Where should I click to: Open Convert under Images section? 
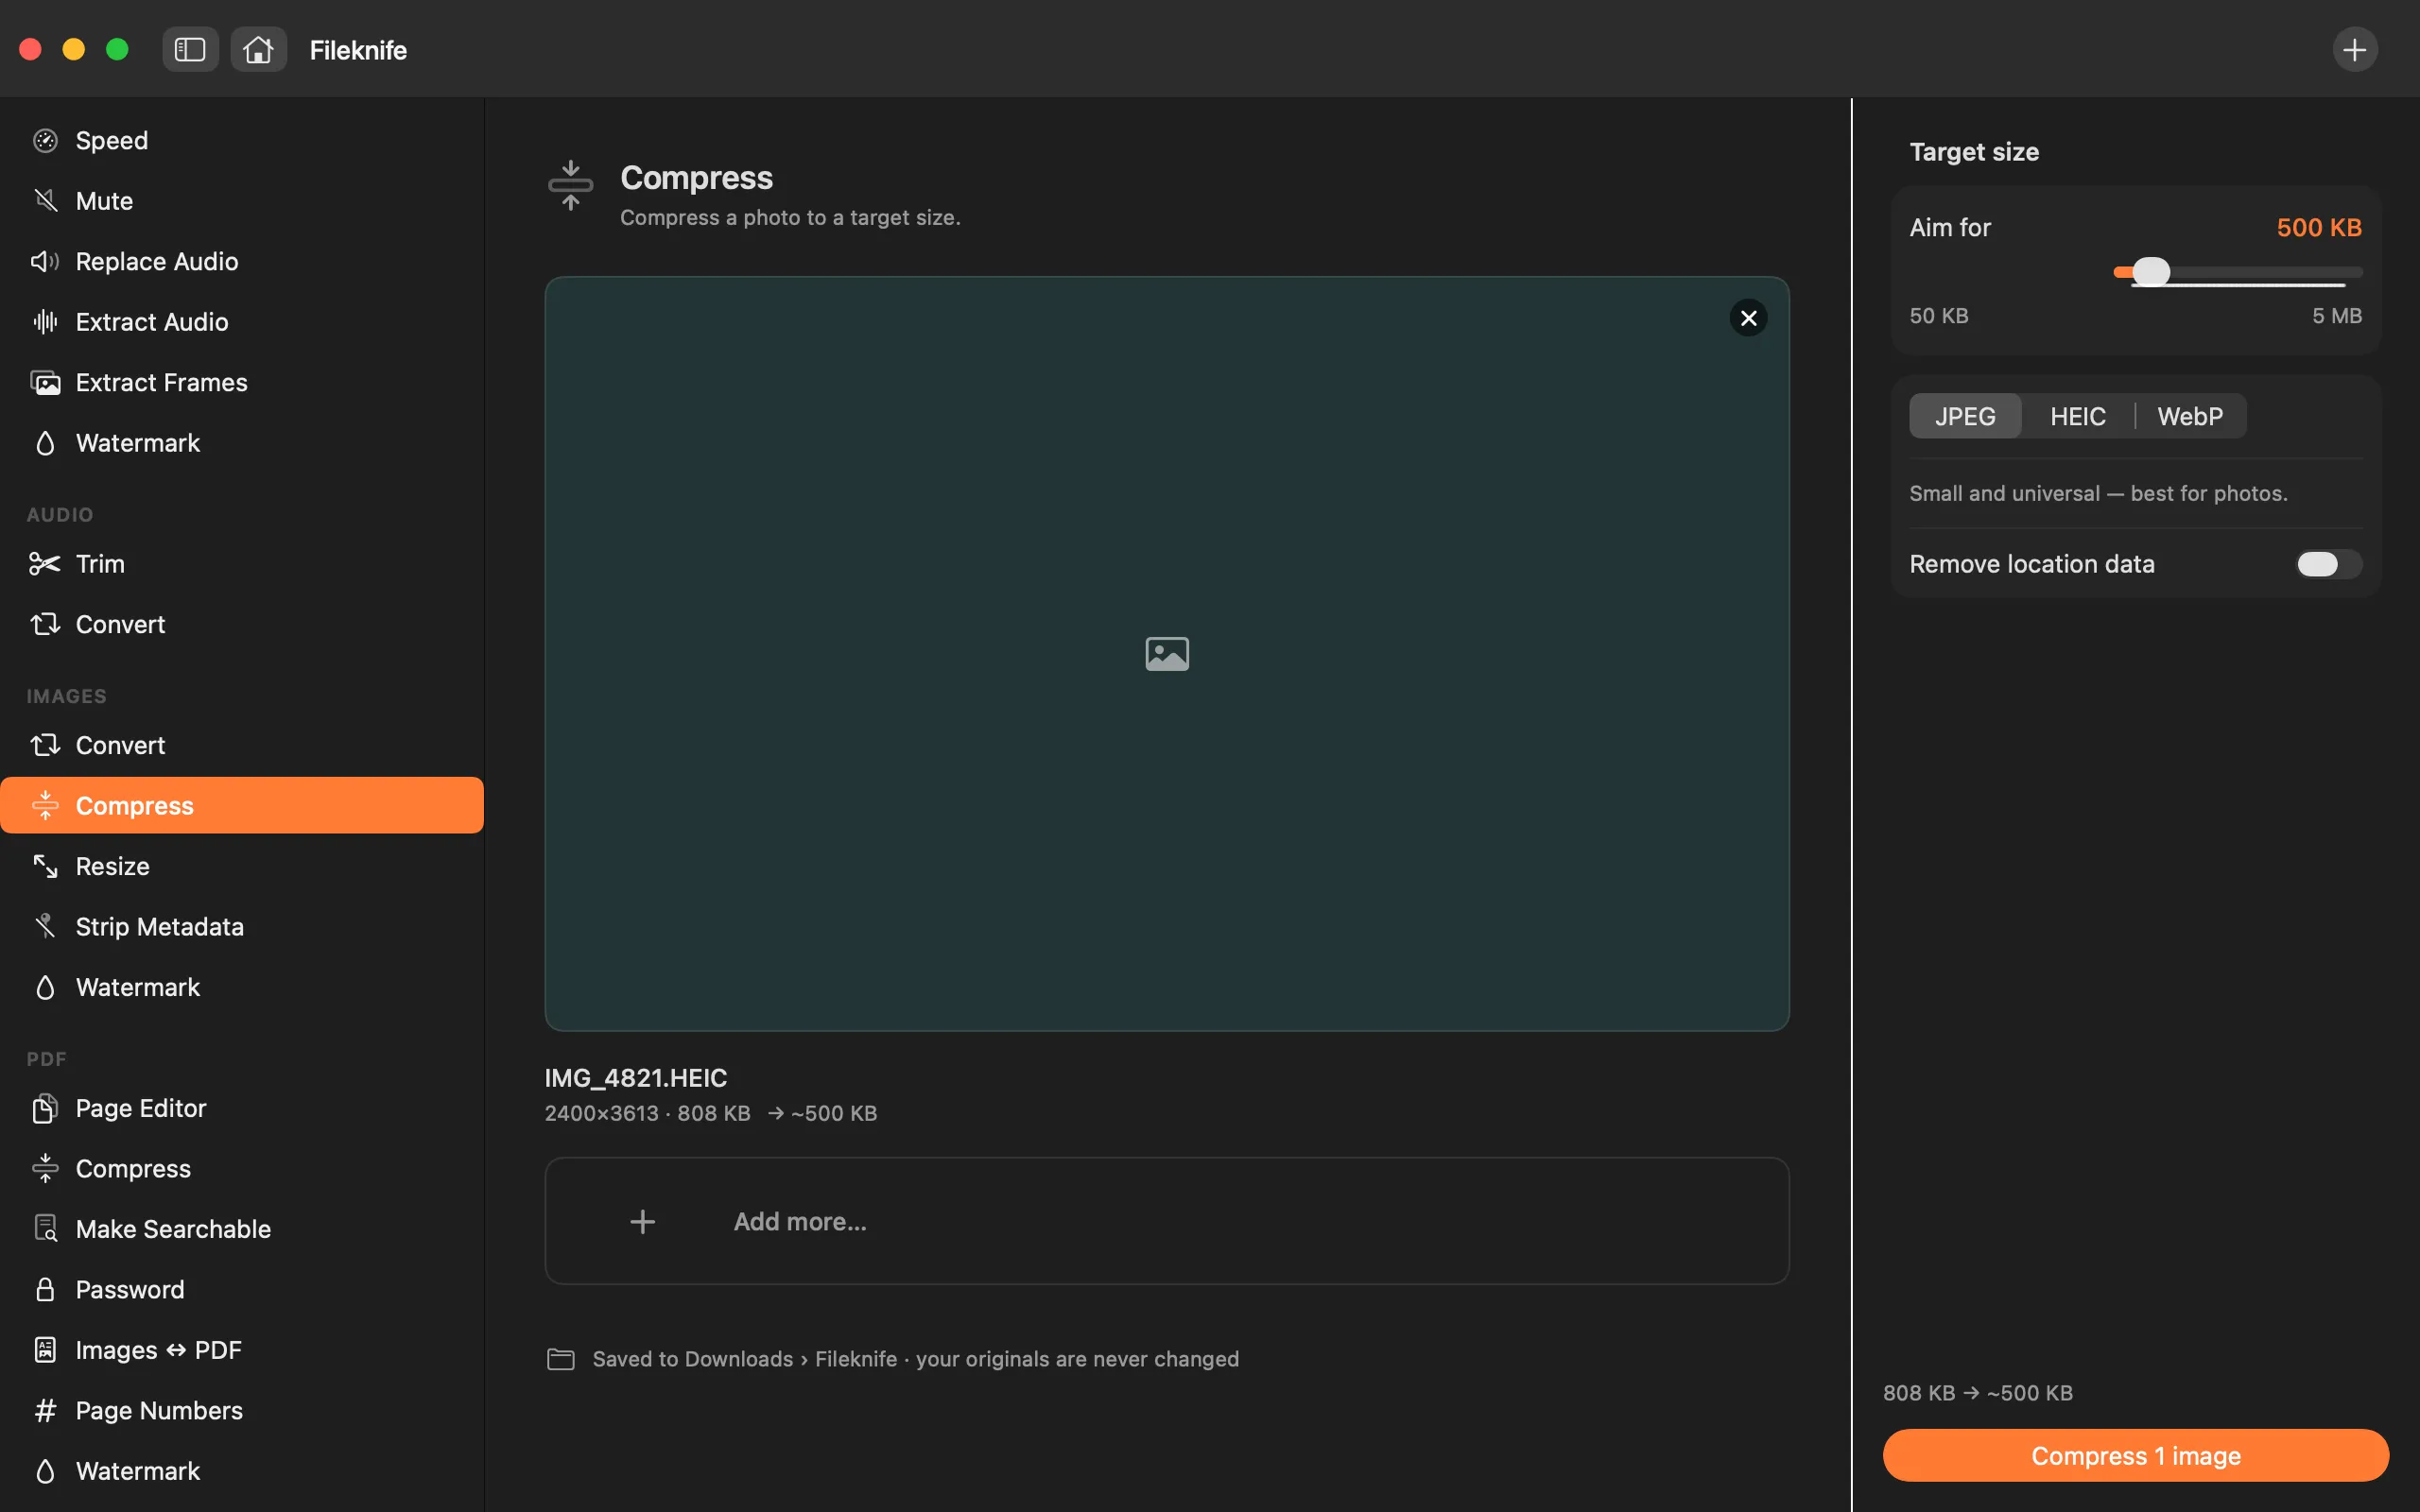pyautogui.click(x=242, y=746)
